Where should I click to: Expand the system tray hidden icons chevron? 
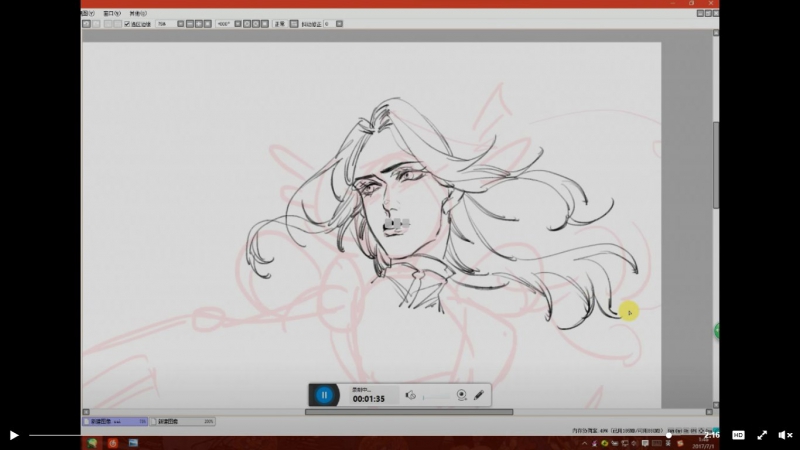pos(585,443)
